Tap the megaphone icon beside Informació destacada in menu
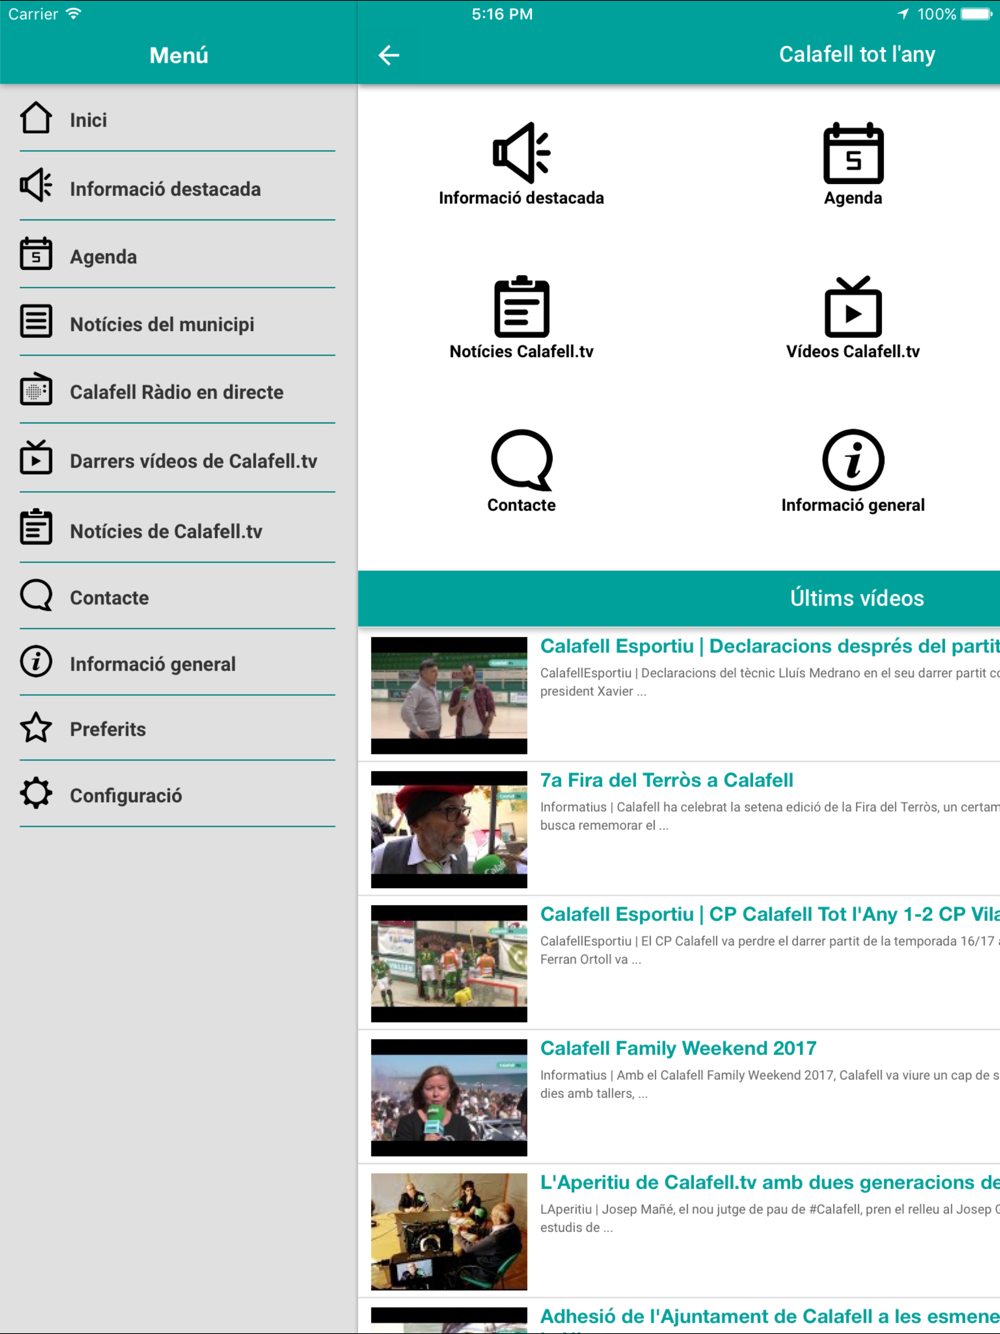This screenshot has width=1000, height=1334. tap(36, 185)
